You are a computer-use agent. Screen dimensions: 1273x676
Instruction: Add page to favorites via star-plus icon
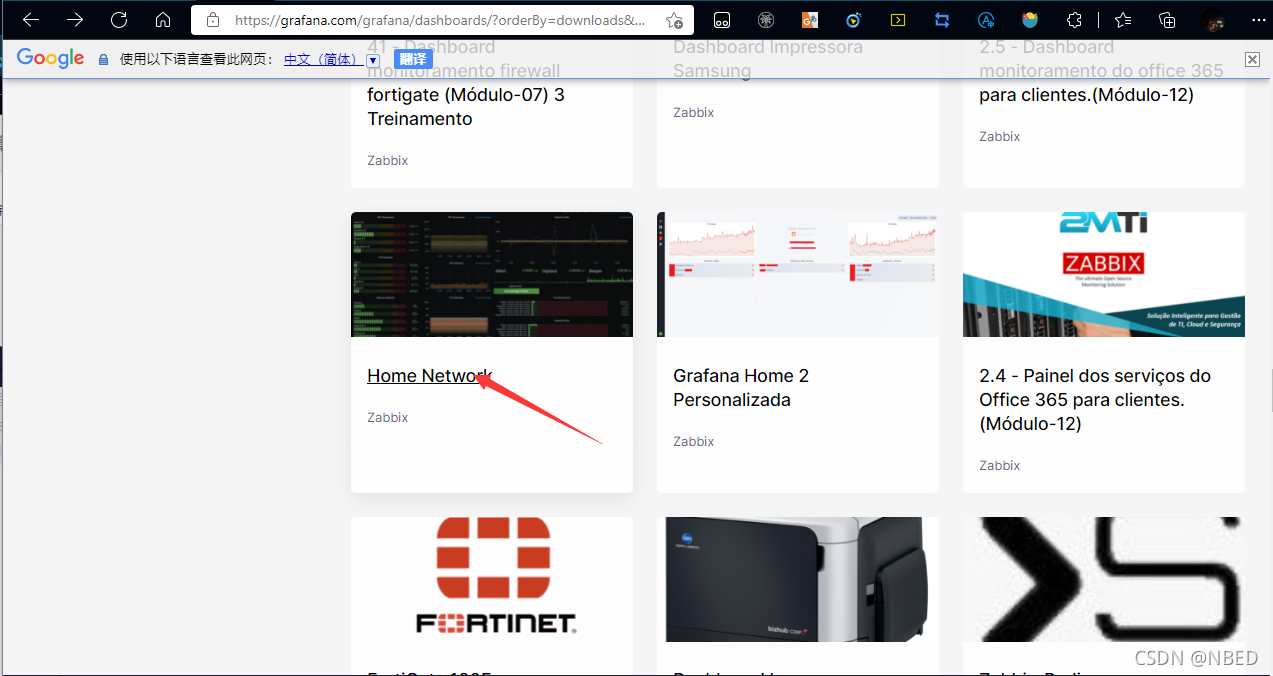(x=675, y=20)
